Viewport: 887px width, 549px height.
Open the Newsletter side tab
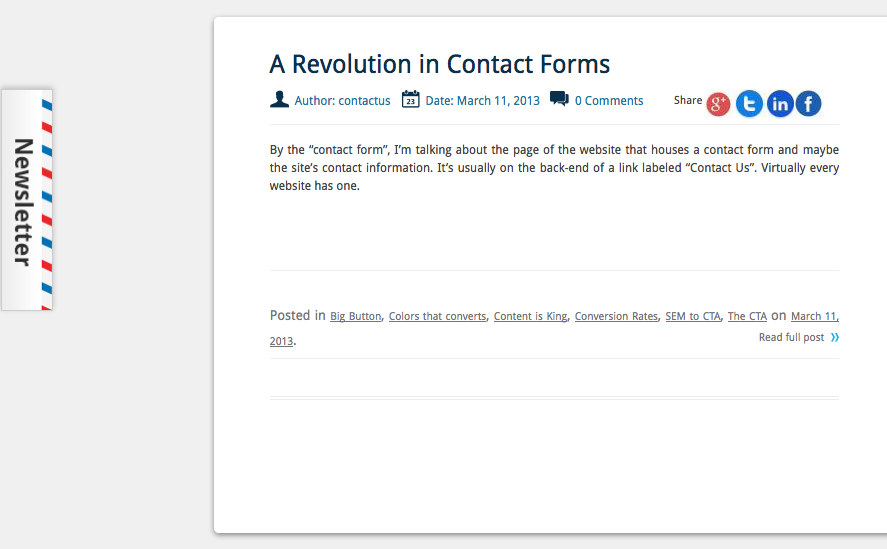click(27, 200)
